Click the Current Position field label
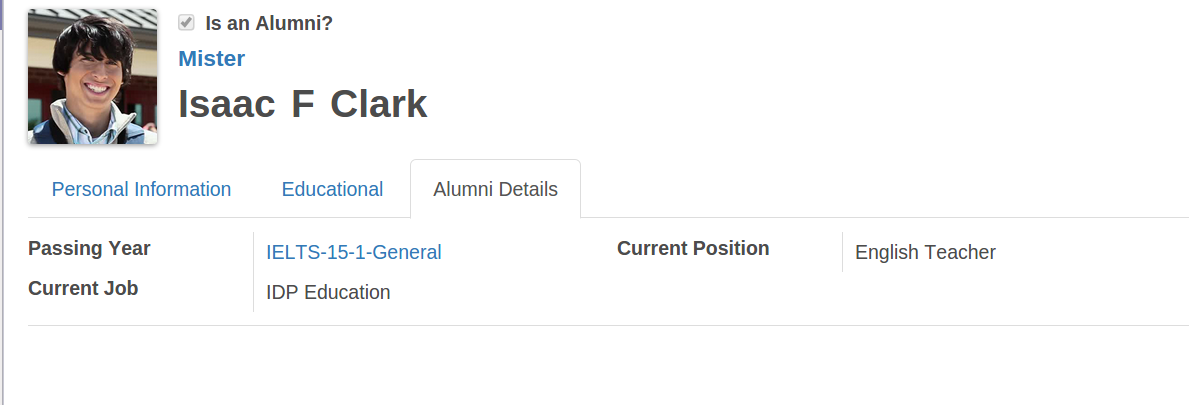This screenshot has height=405, width=1197. coord(693,249)
